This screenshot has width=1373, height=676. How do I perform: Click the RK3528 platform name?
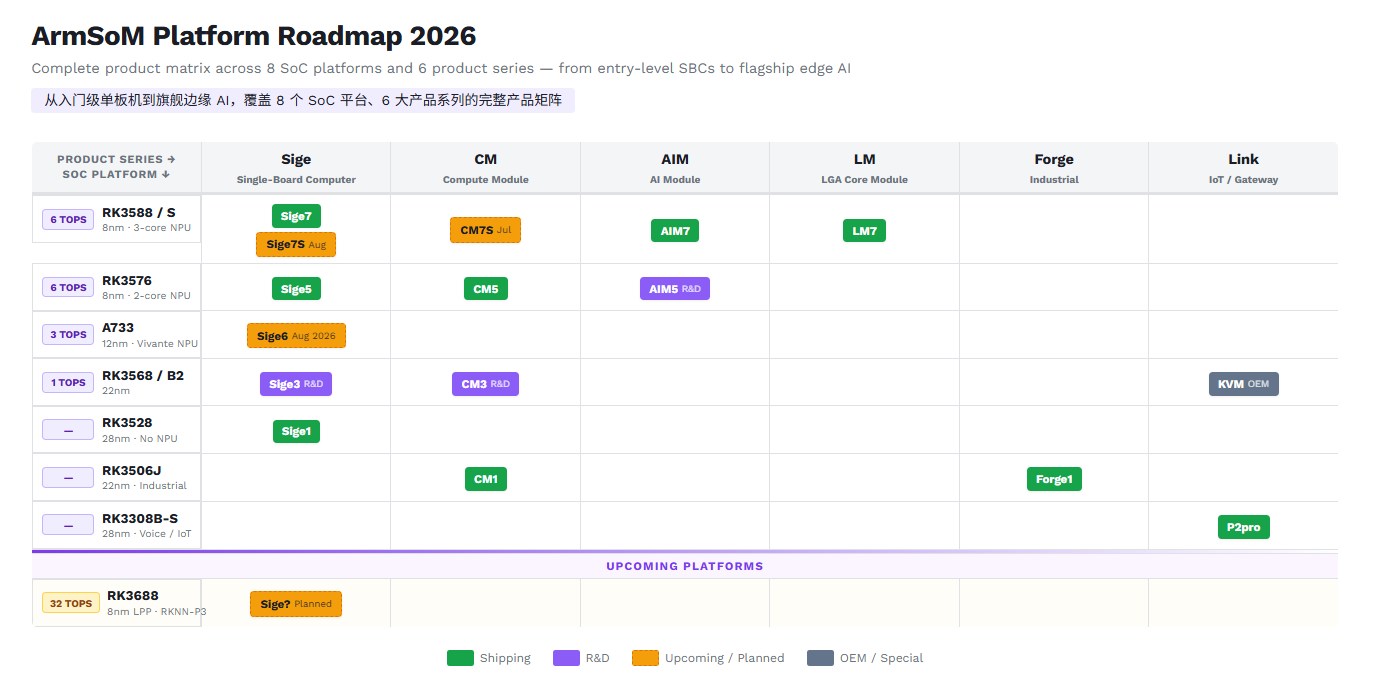127,423
